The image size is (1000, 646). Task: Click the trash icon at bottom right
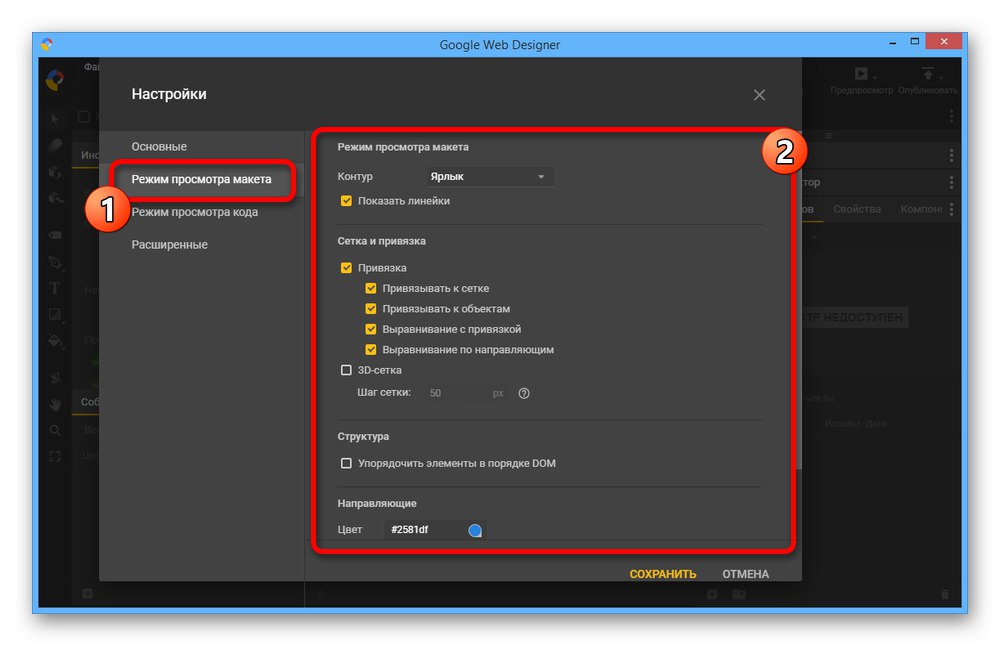coord(945,594)
